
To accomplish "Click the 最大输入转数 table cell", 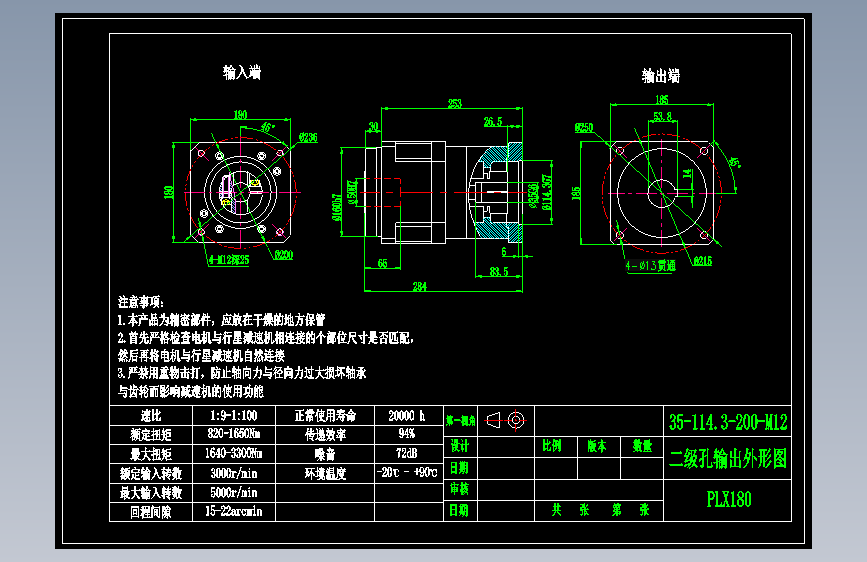I will click(151, 493).
